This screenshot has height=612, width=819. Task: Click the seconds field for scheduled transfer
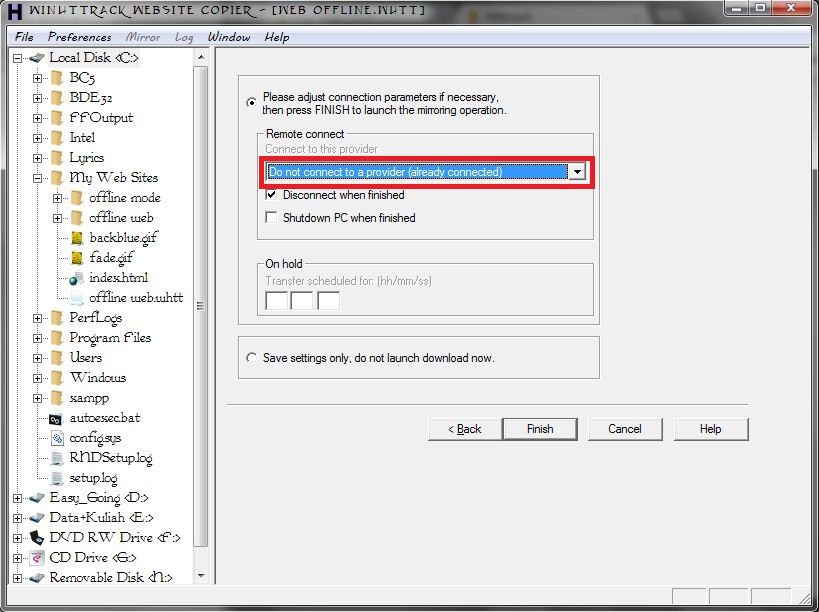tap(329, 301)
